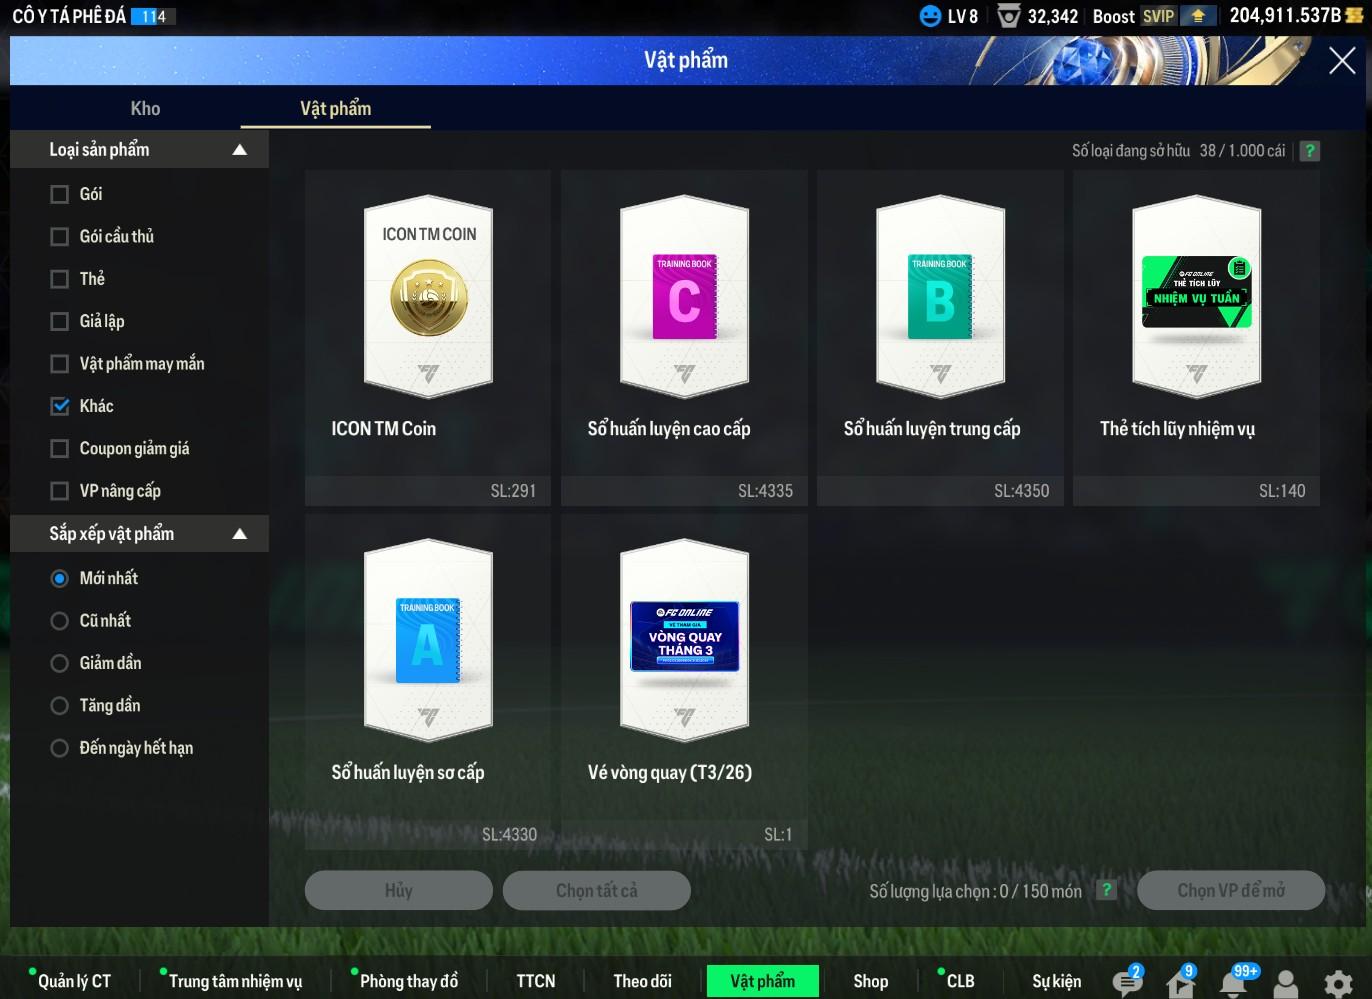Open the chat messages icon
Image resolution: width=1372 pixels, height=999 pixels.
(x=1127, y=982)
